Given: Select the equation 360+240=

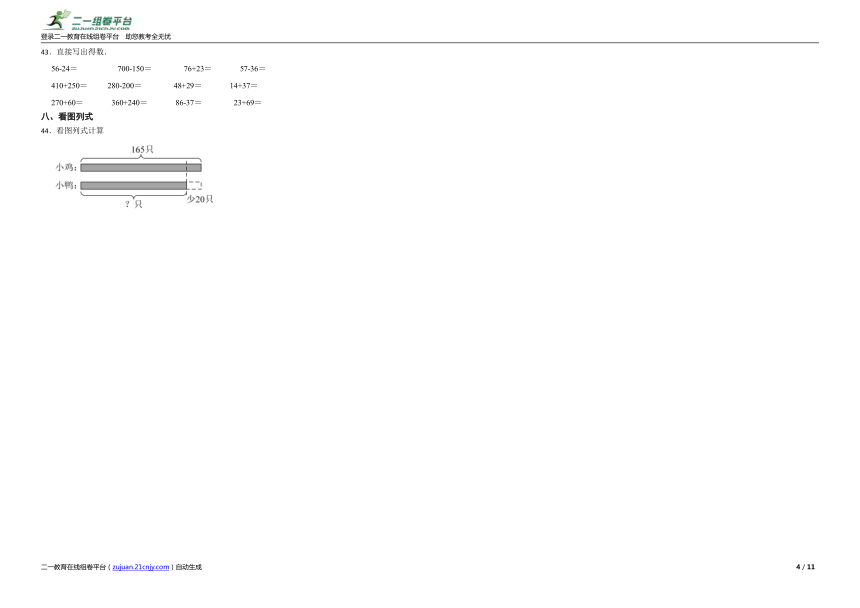Looking at the screenshot, I should (129, 103).
